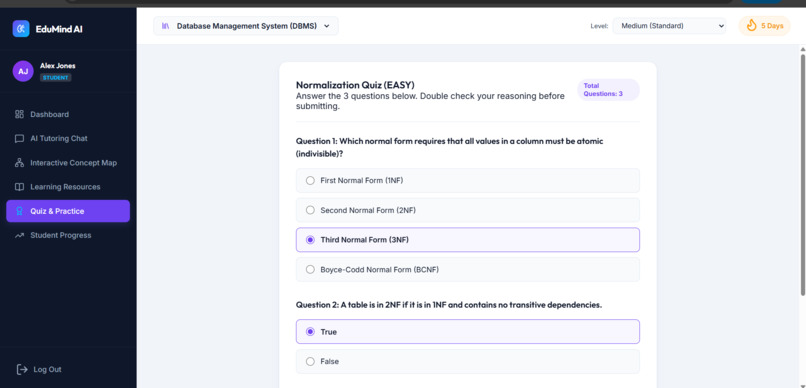Open the Quiz & Practice section
This screenshot has width=806, height=388.
68,211
